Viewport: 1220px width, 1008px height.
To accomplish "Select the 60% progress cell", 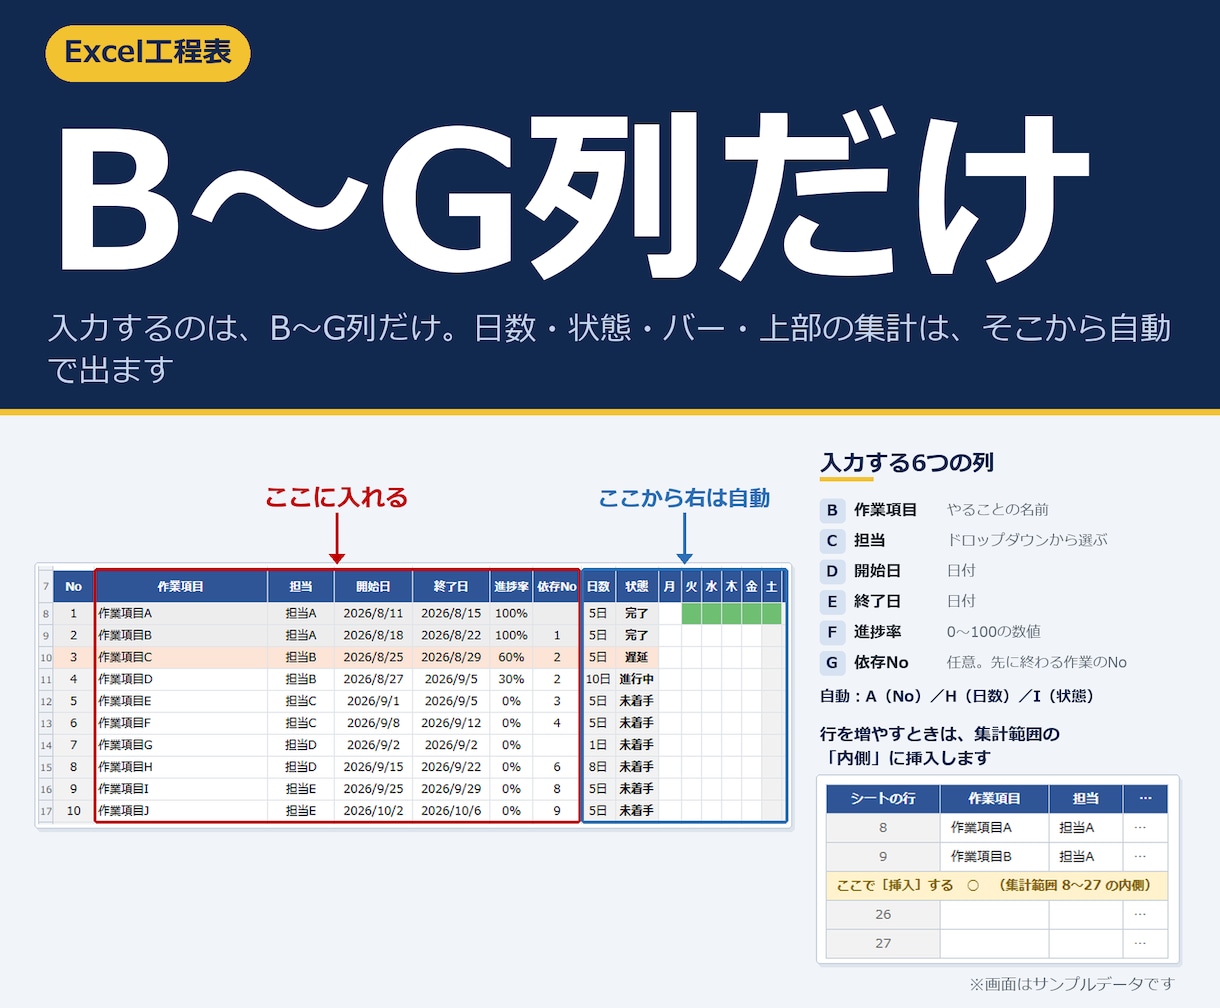I will 511,657.
